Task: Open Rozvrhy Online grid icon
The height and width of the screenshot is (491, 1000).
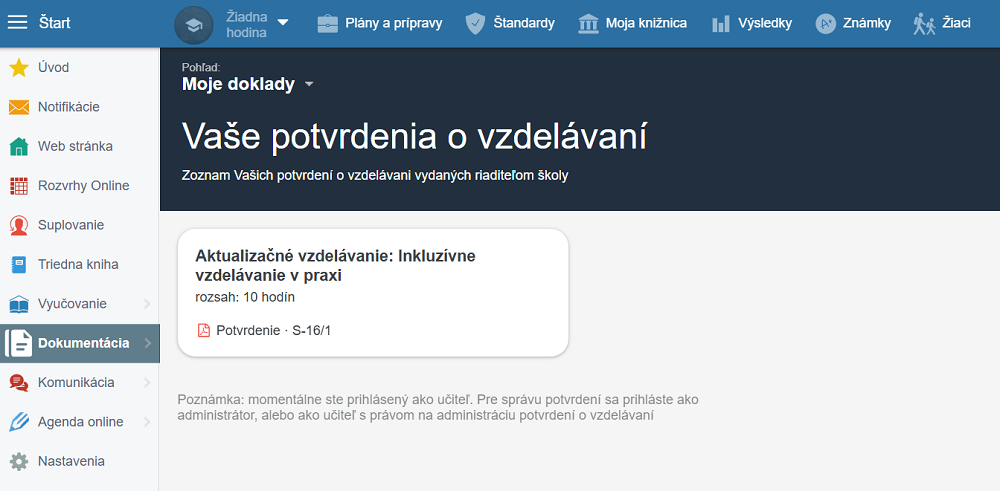Action: (x=18, y=186)
